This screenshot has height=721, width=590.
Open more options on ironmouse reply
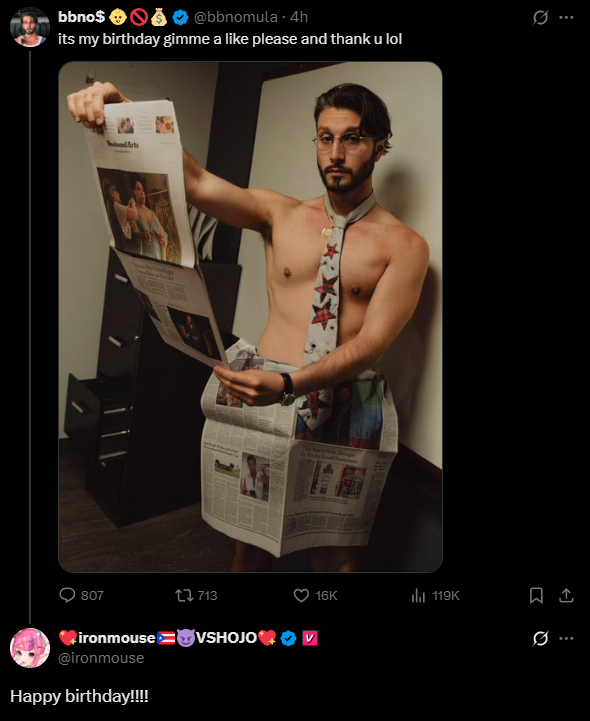pos(566,638)
